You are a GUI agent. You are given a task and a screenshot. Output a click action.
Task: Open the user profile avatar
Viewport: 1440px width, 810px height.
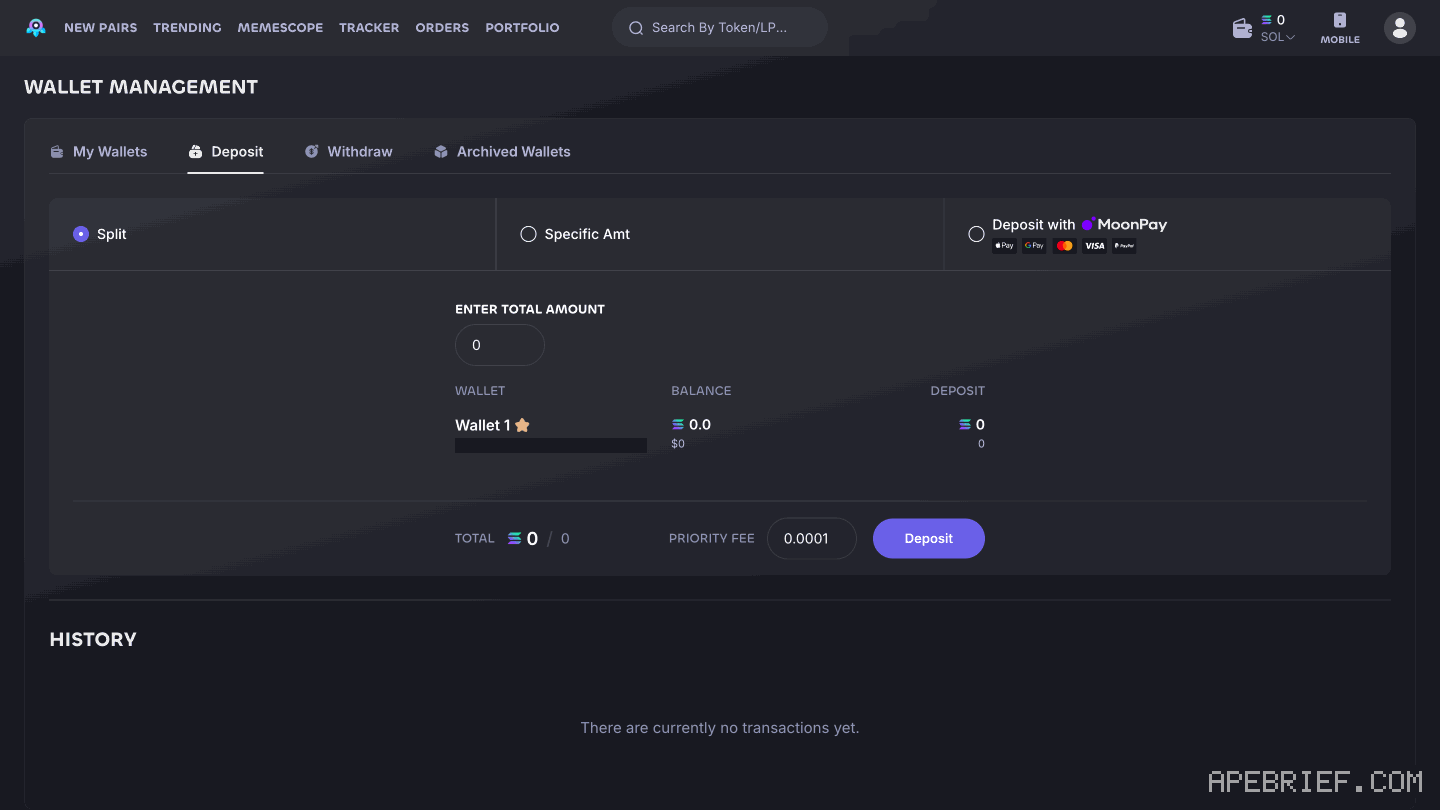click(x=1400, y=28)
